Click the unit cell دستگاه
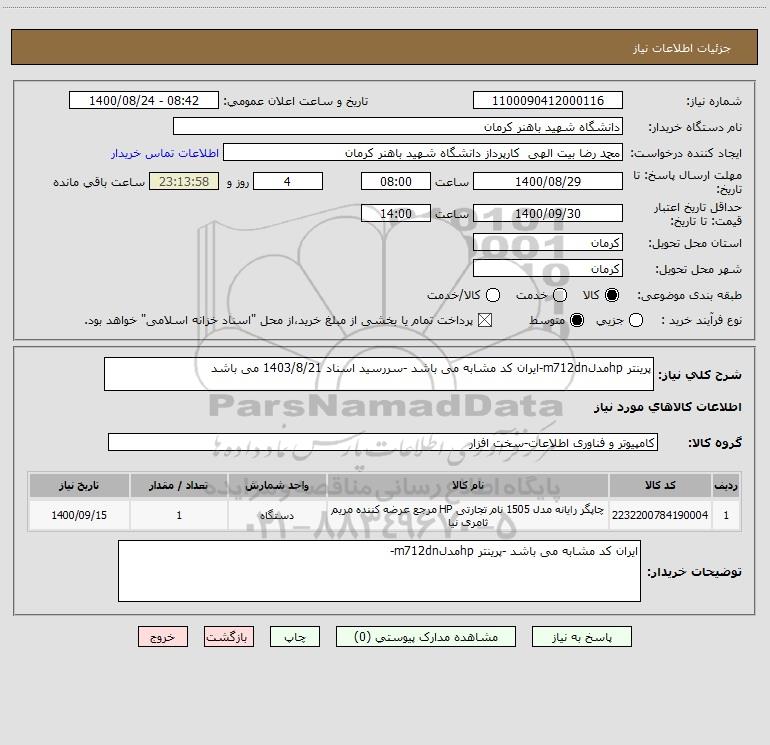Viewport: 770px width, 745px height. [x=277, y=515]
